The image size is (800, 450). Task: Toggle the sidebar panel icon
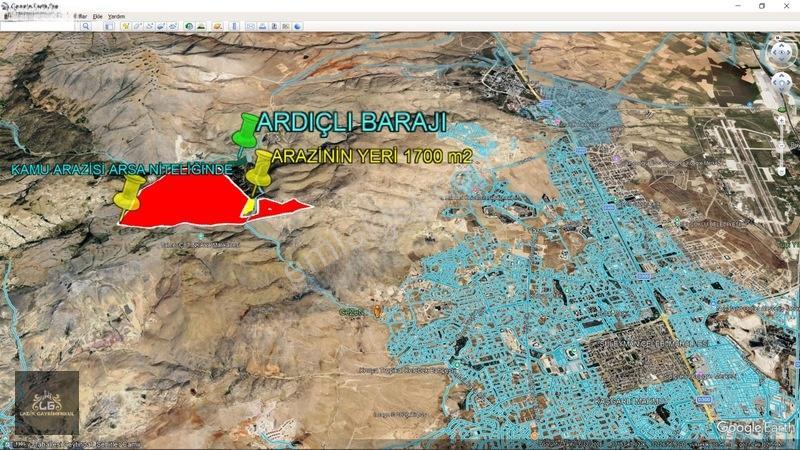[109, 26]
